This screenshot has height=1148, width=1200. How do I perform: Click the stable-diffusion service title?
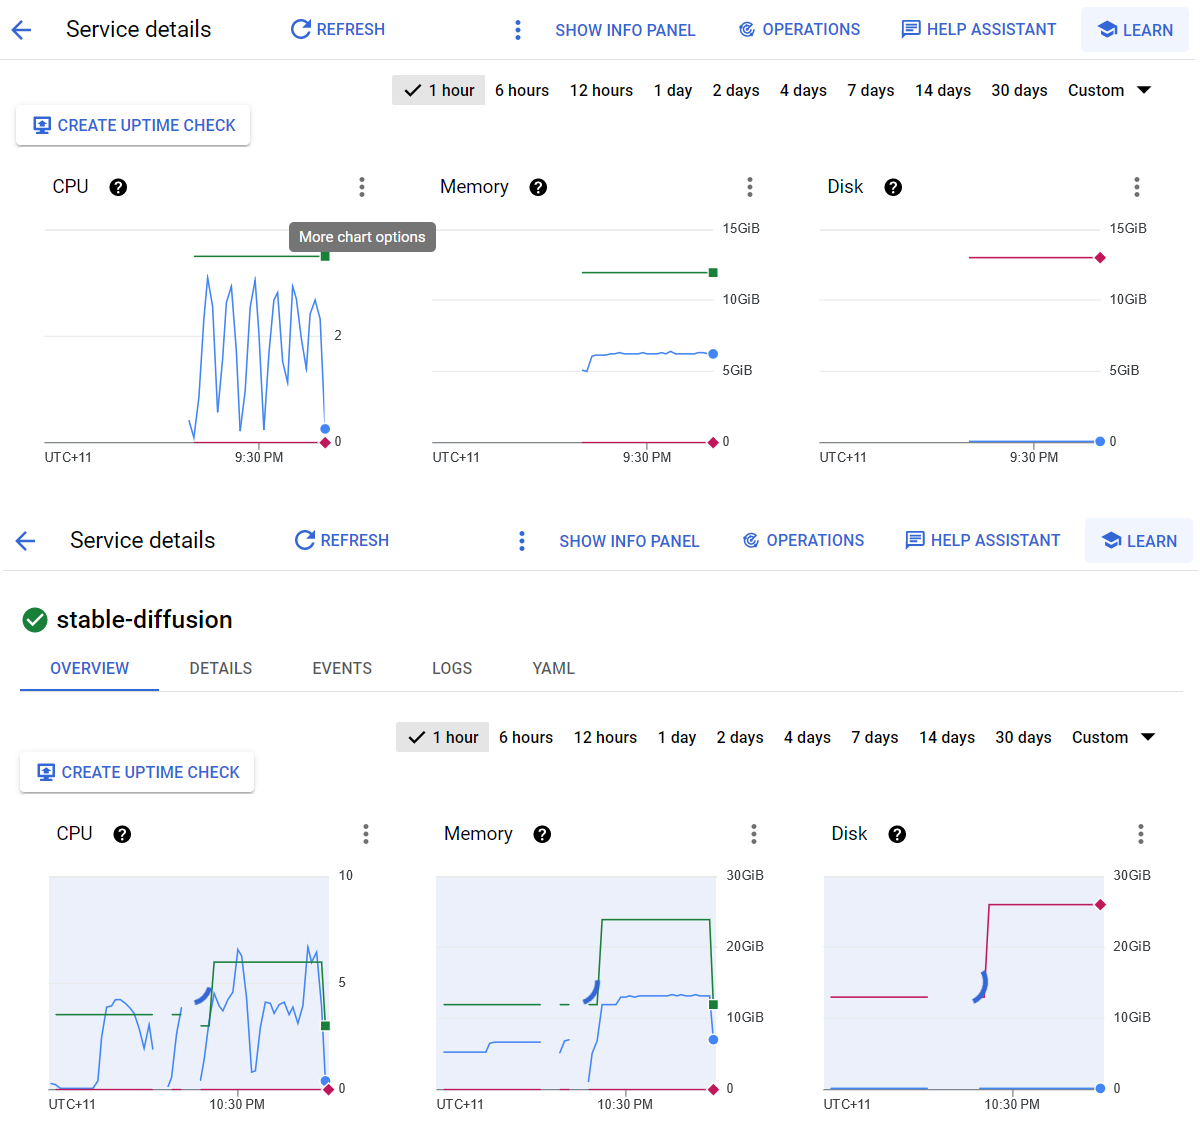pyautogui.click(x=144, y=620)
